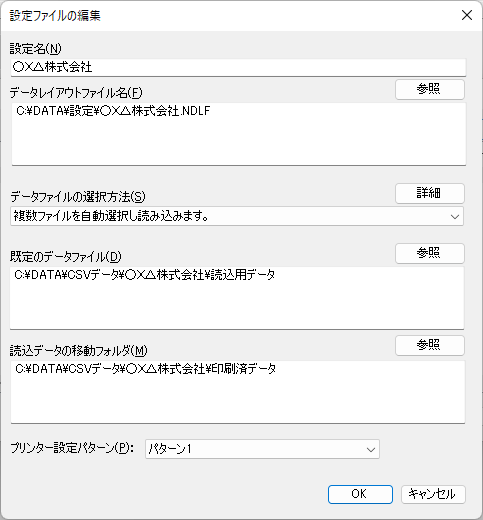Click the 設定名(N) label

coord(35,49)
